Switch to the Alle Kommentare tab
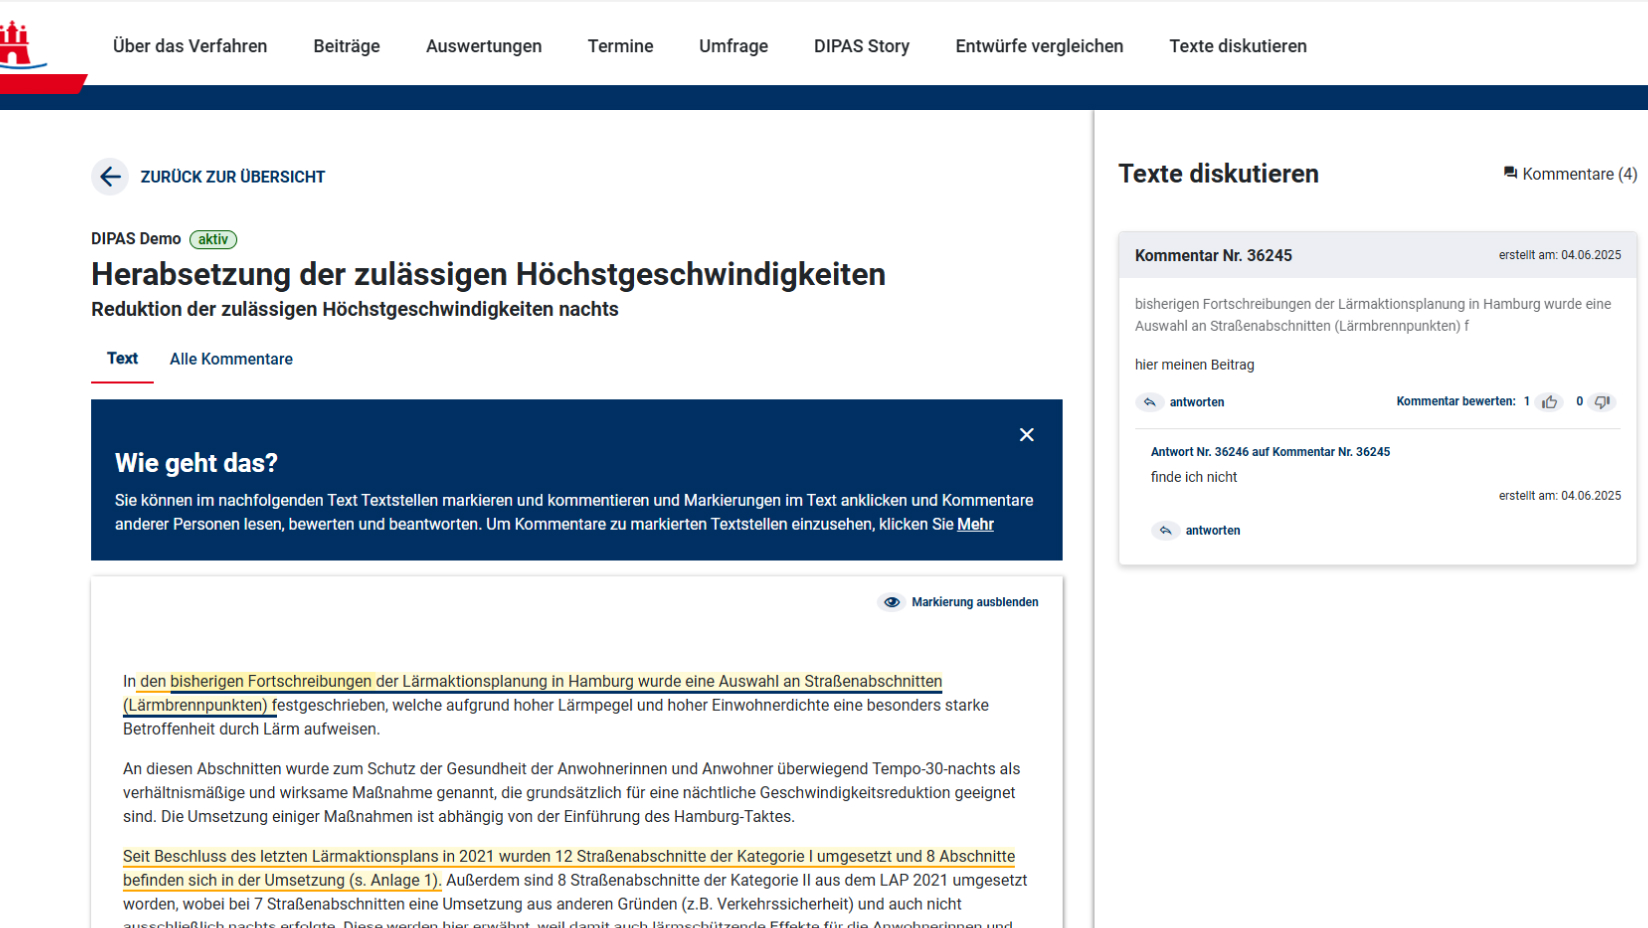Screen dimensions: 1648x928 pyautogui.click(x=231, y=359)
